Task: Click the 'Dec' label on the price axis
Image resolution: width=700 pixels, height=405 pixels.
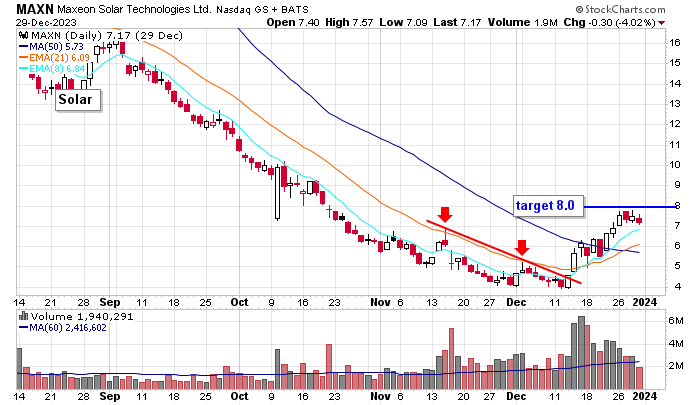Action: click(x=516, y=302)
